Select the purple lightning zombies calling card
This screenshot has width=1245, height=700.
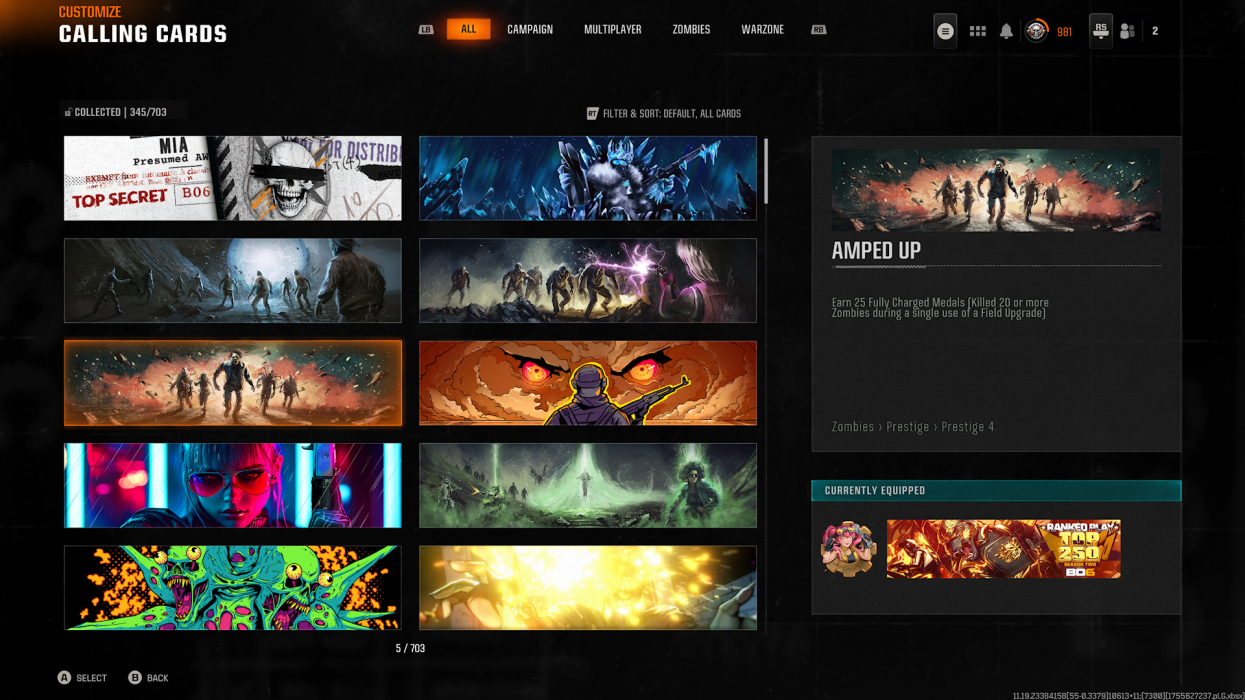(x=588, y=280)
